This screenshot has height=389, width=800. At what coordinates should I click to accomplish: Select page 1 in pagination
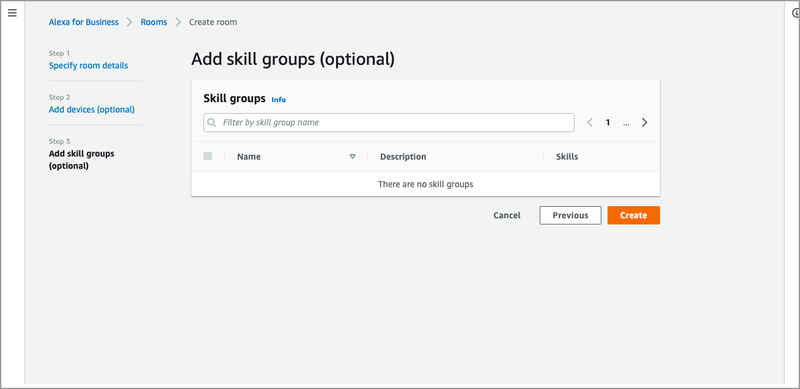pyautogui.click(x=608, y=123)
